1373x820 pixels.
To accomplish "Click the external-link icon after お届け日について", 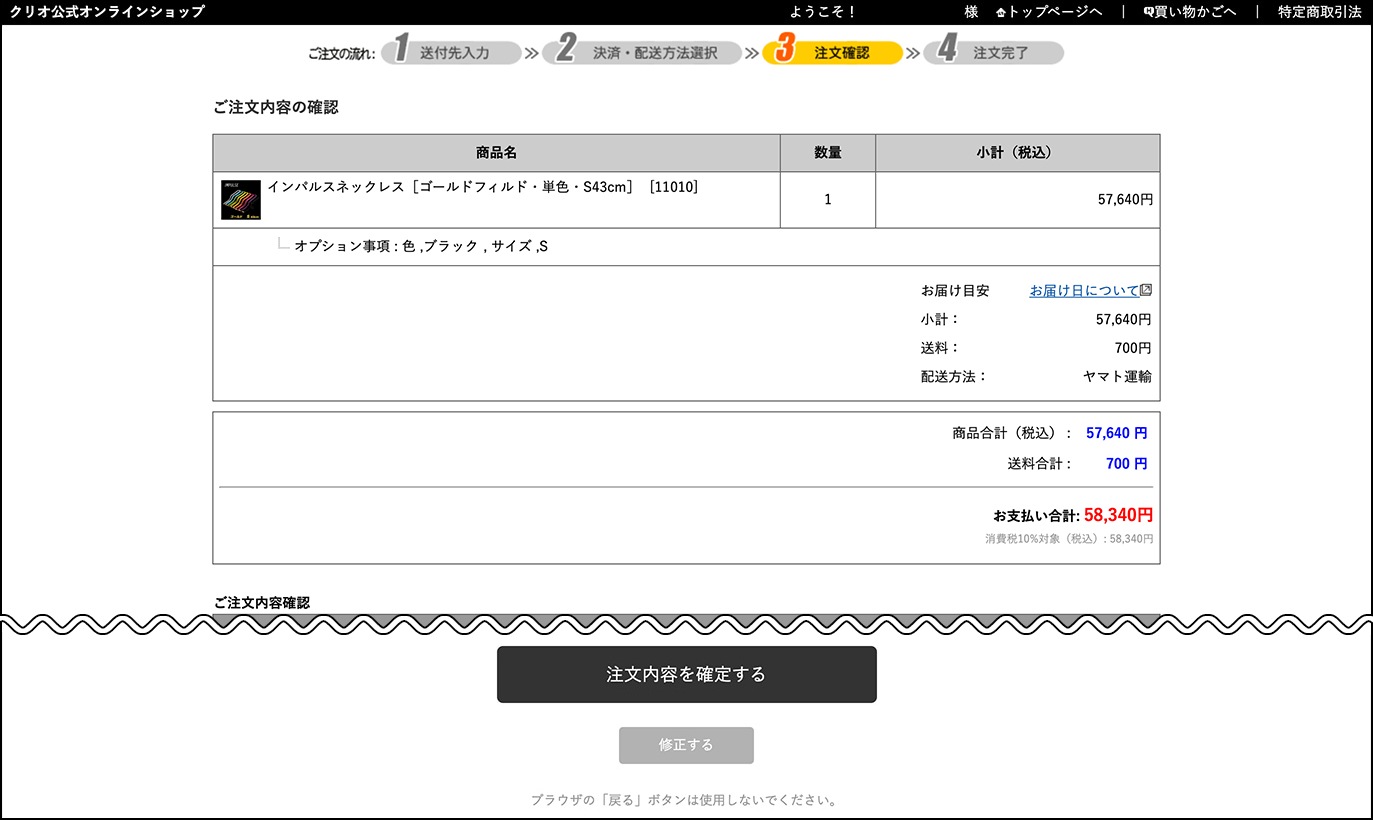I will (1146, 290).
